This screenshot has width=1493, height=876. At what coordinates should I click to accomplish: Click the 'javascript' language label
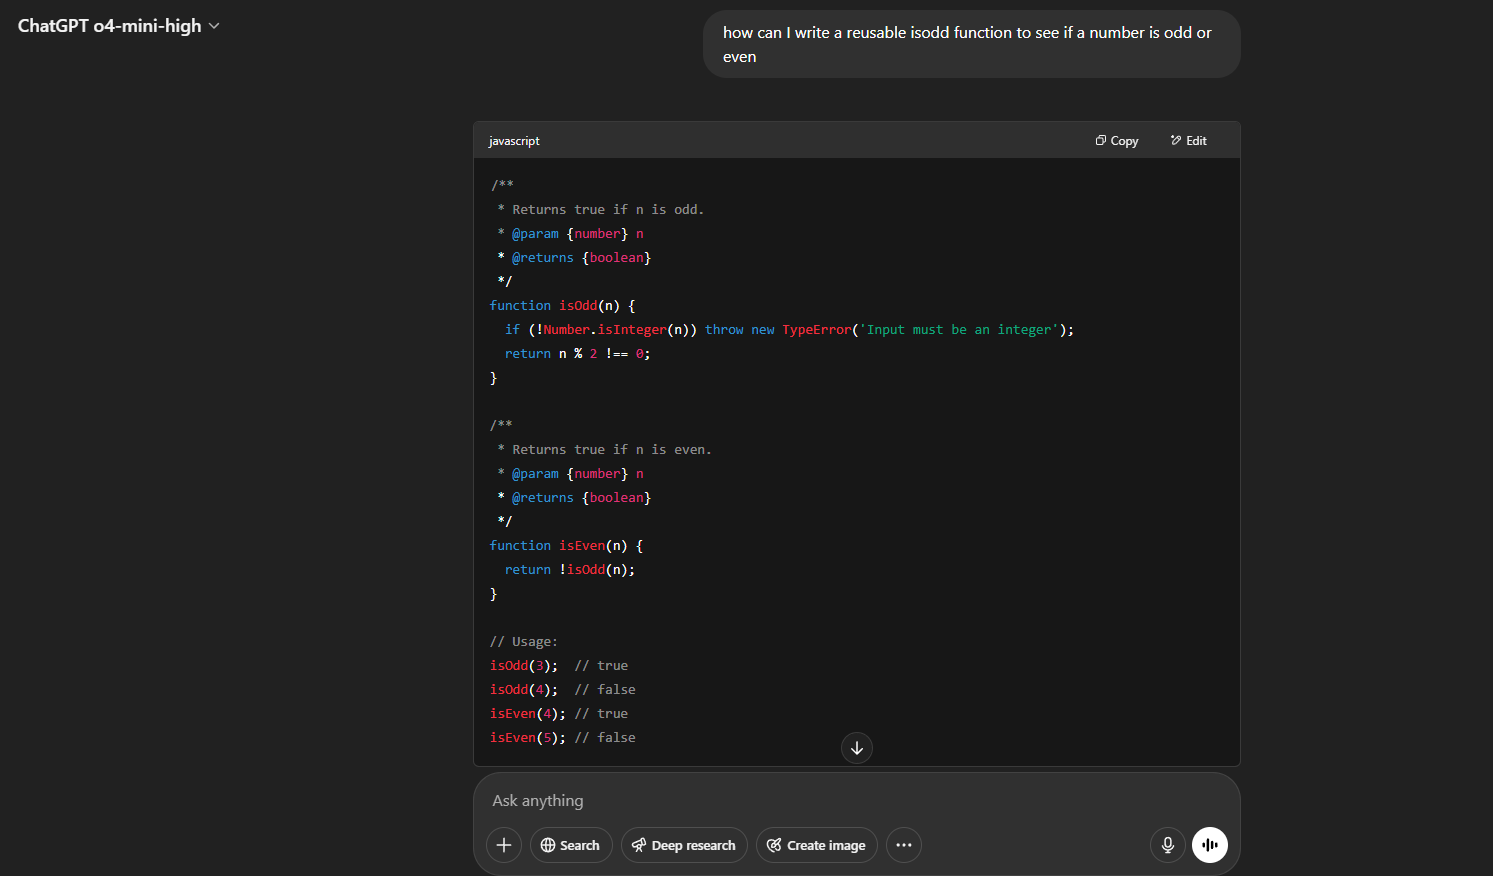tap(514, 141)
